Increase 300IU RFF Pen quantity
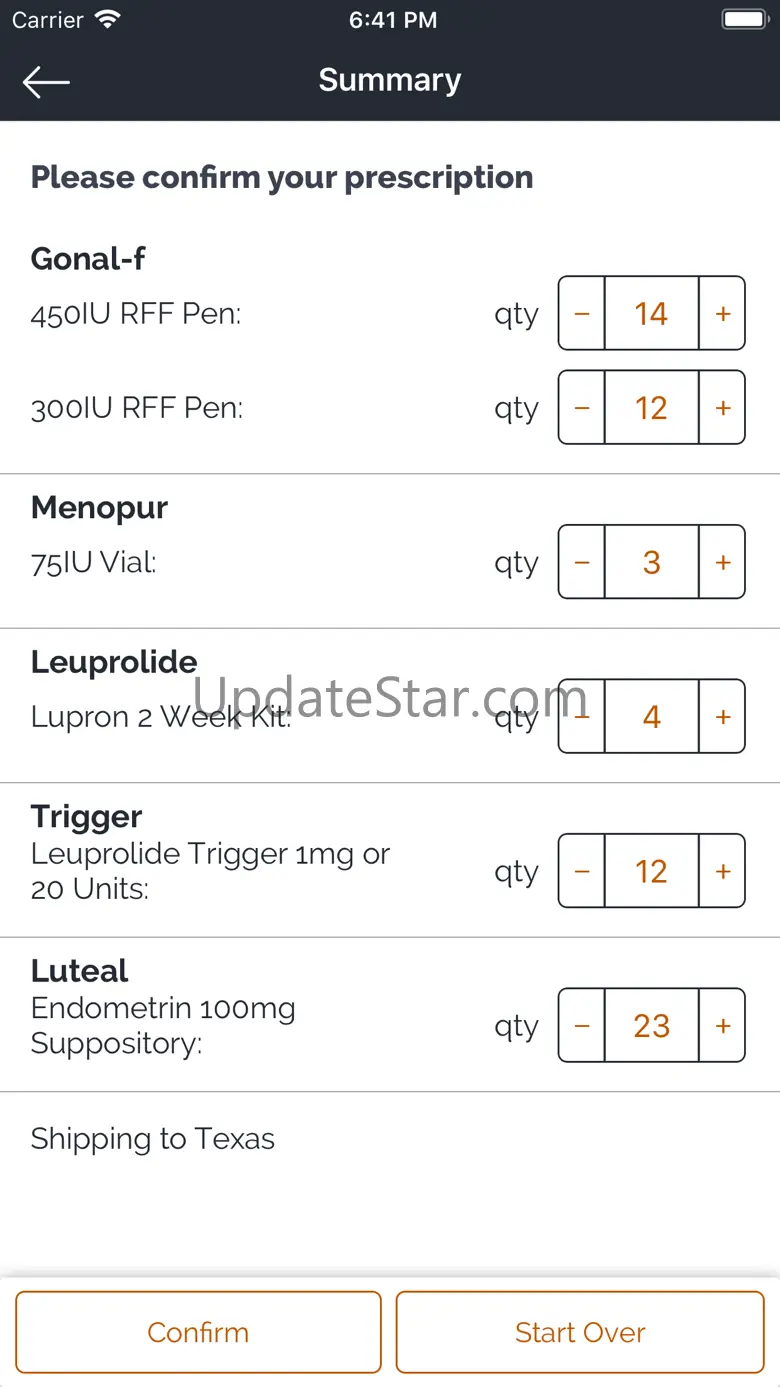This screenshot has height=1387, width=780. 722,408
